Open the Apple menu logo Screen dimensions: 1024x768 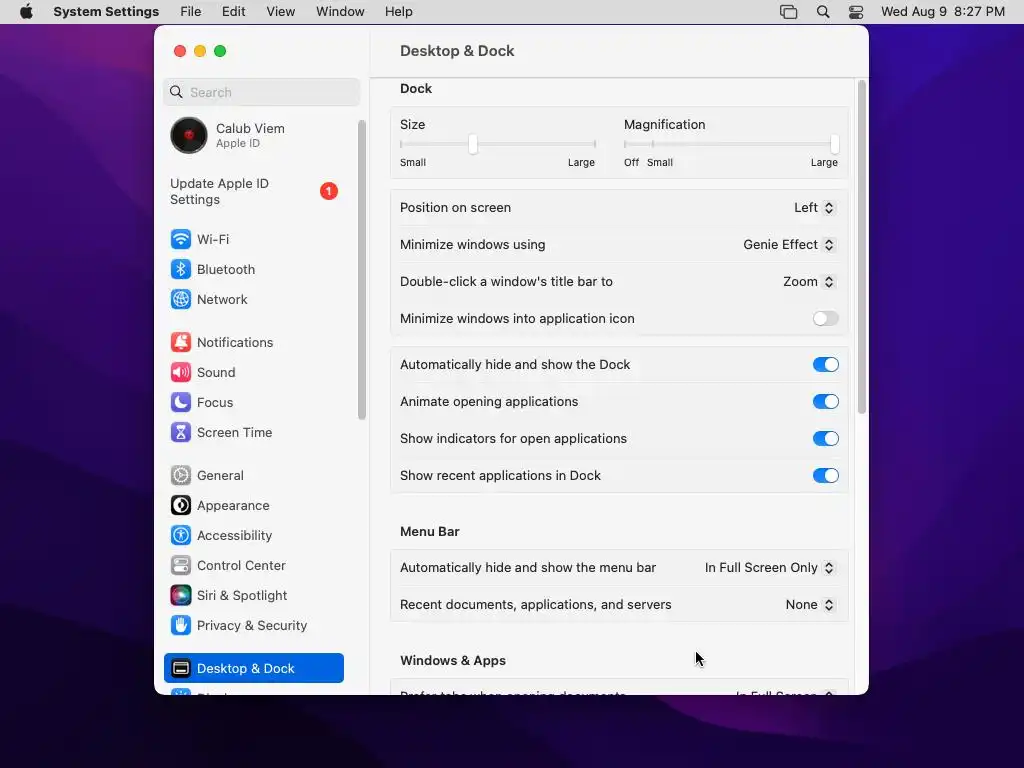(x=26, y=12)
